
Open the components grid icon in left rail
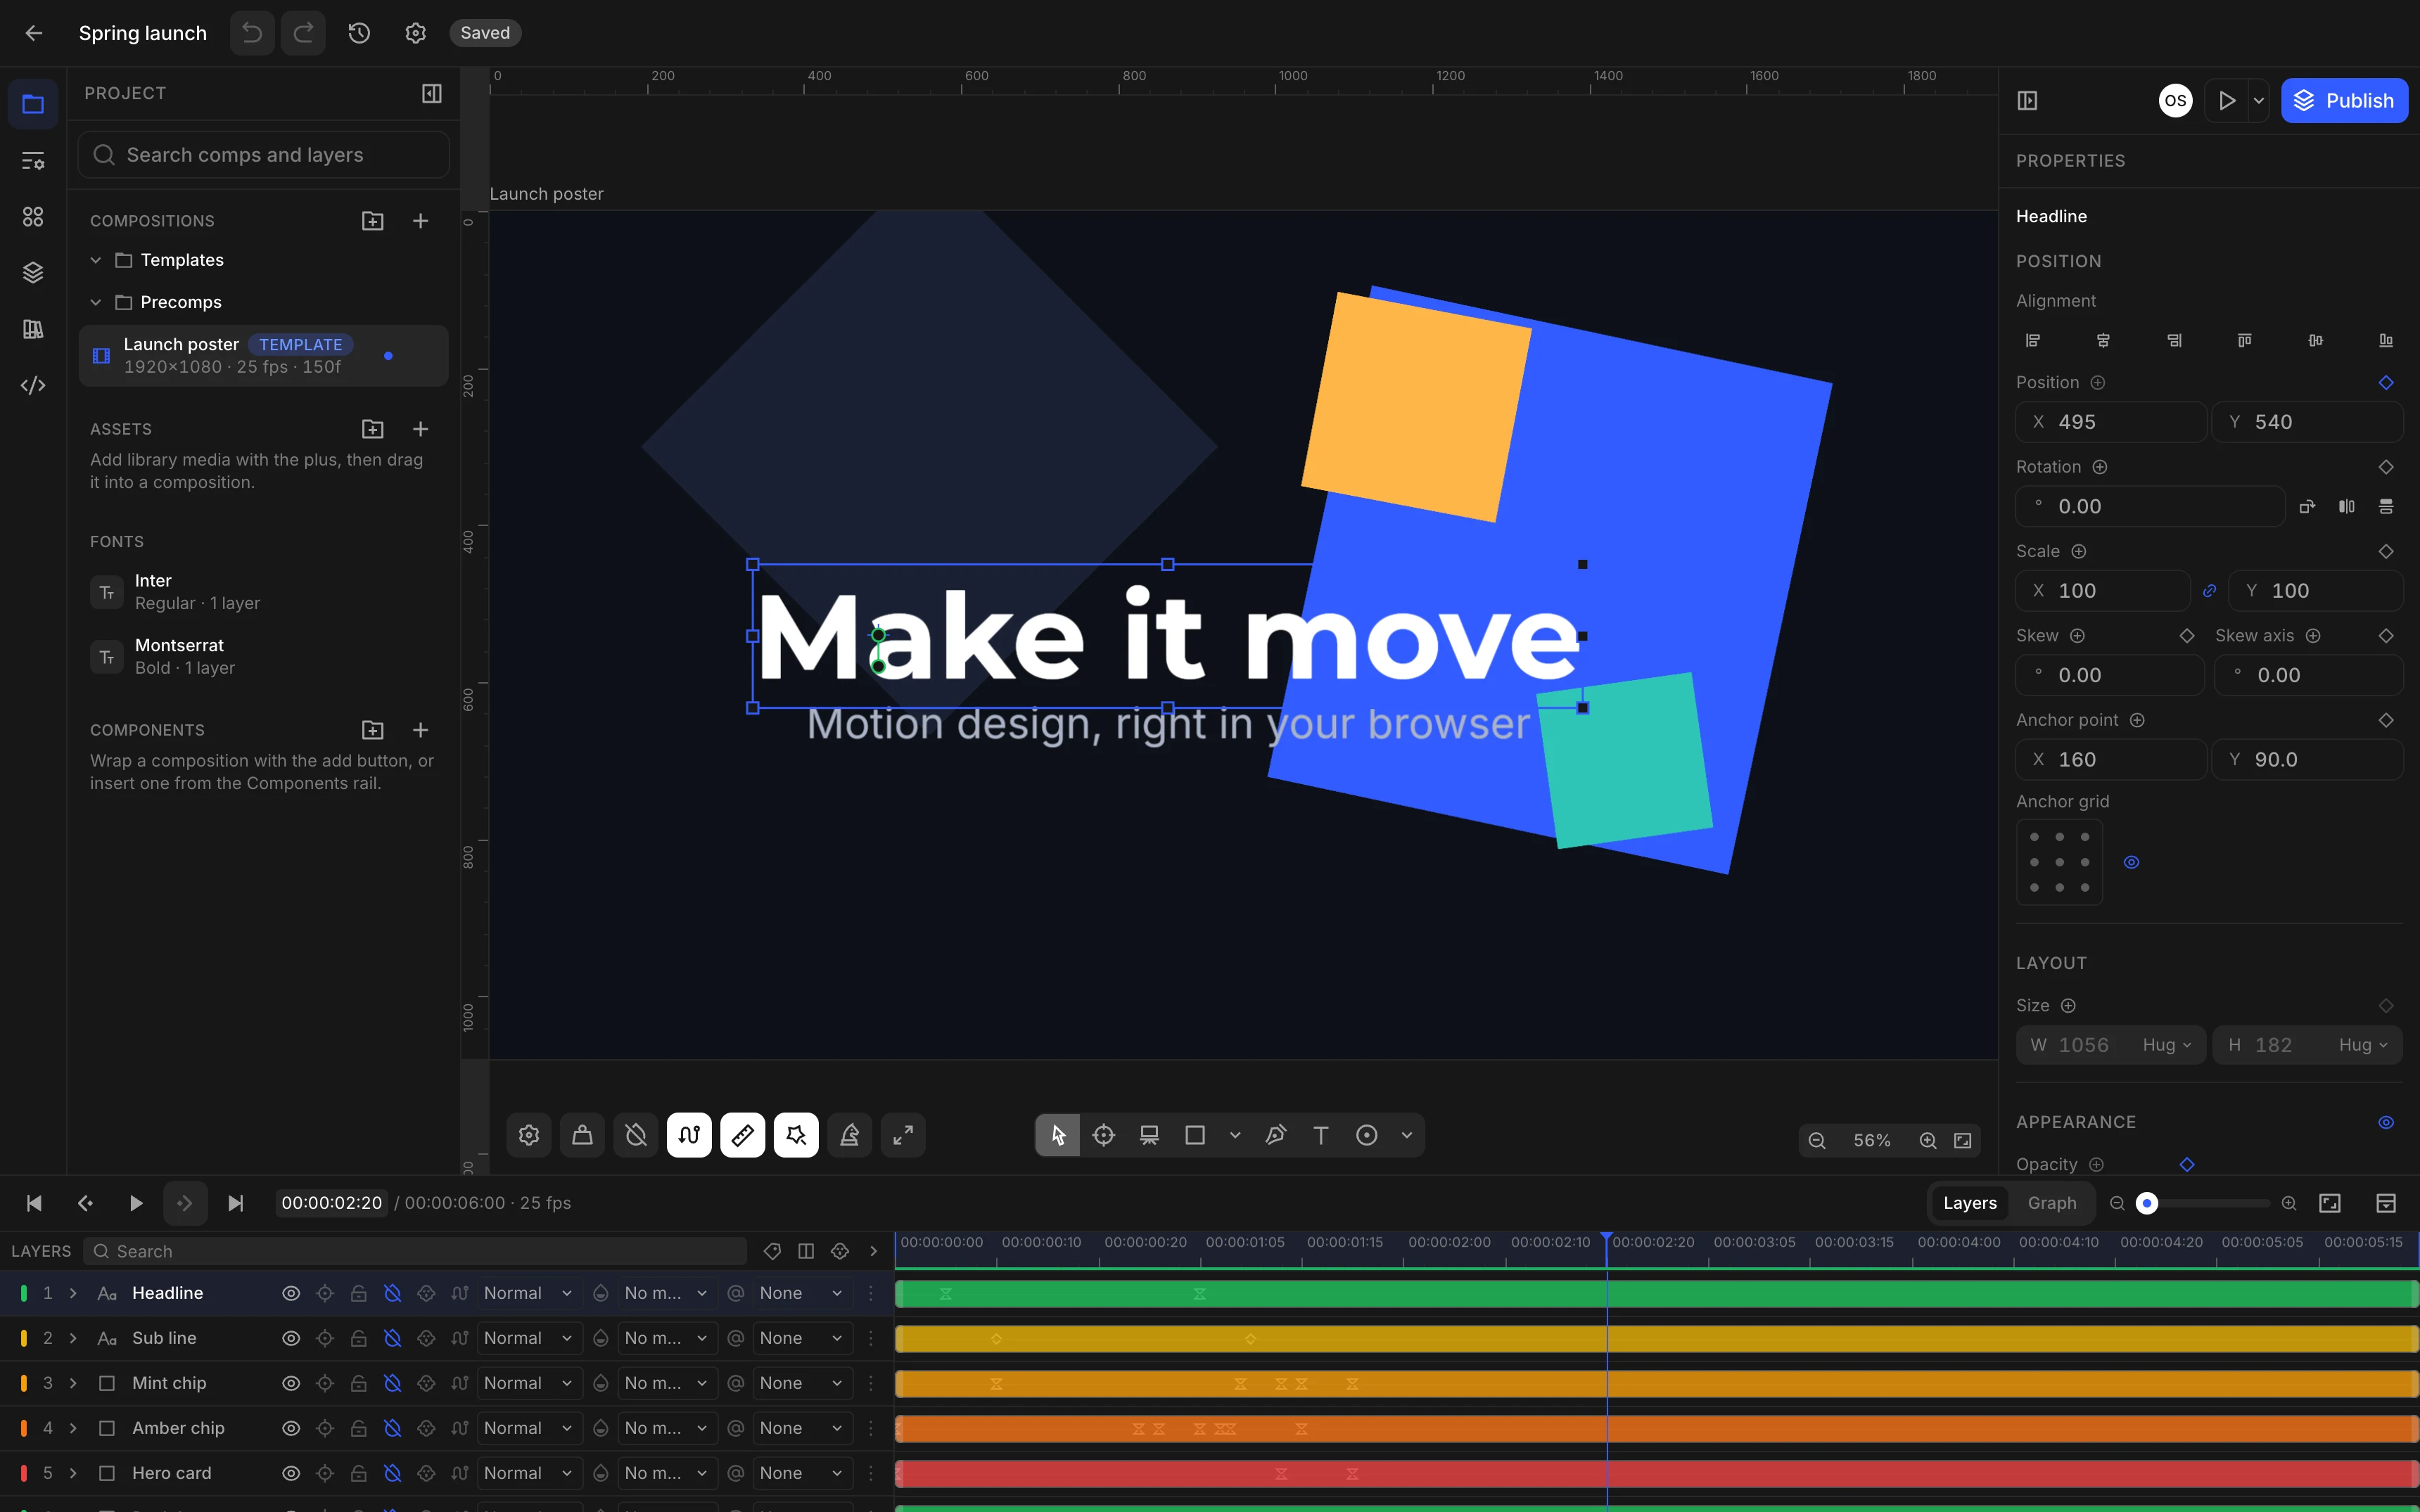(33, 216)
